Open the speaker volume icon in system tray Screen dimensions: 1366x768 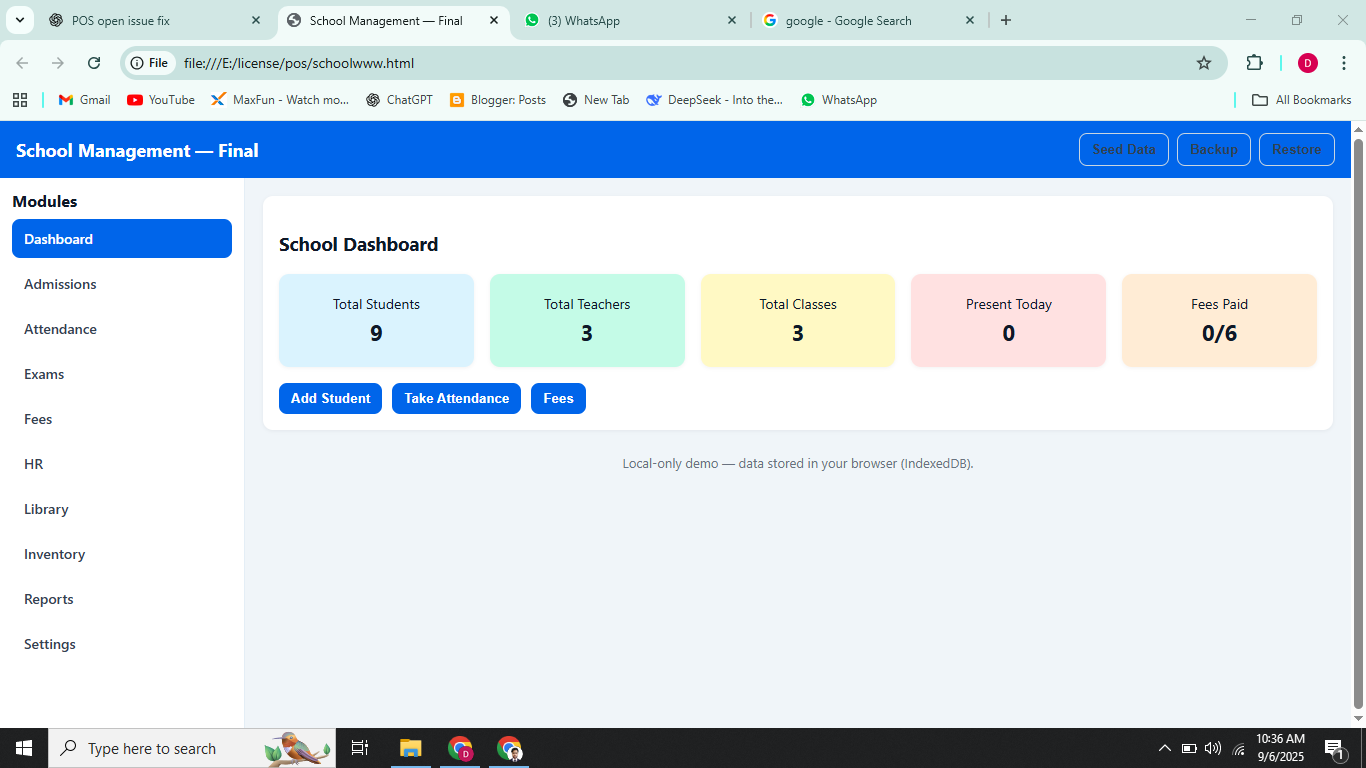[x=1212, y=748]
